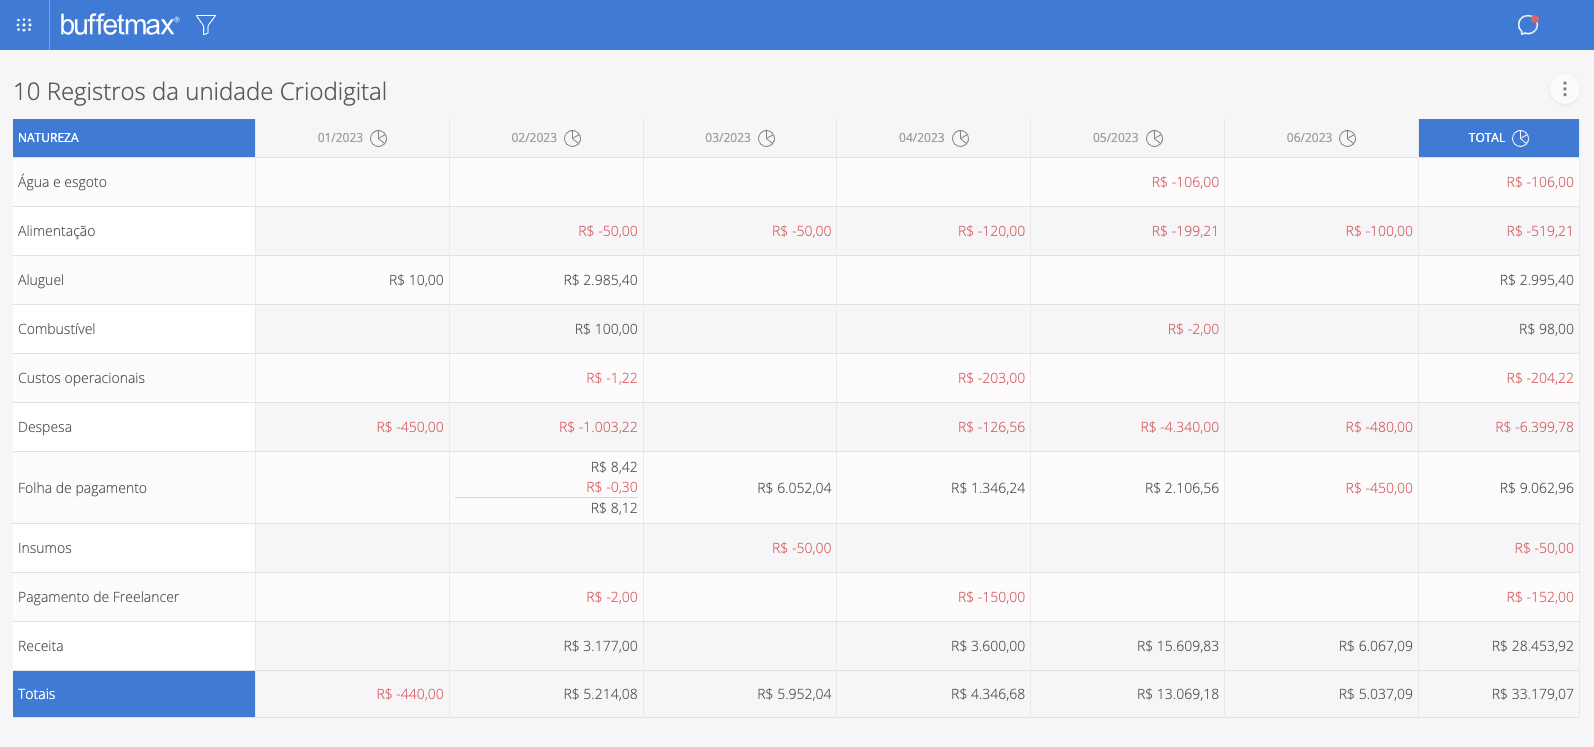The image size is (1594, 747).
Task: Click Folha de pagamento 02/2023 subtotal R$ 8,12
Action: click(x=614, y=508)
